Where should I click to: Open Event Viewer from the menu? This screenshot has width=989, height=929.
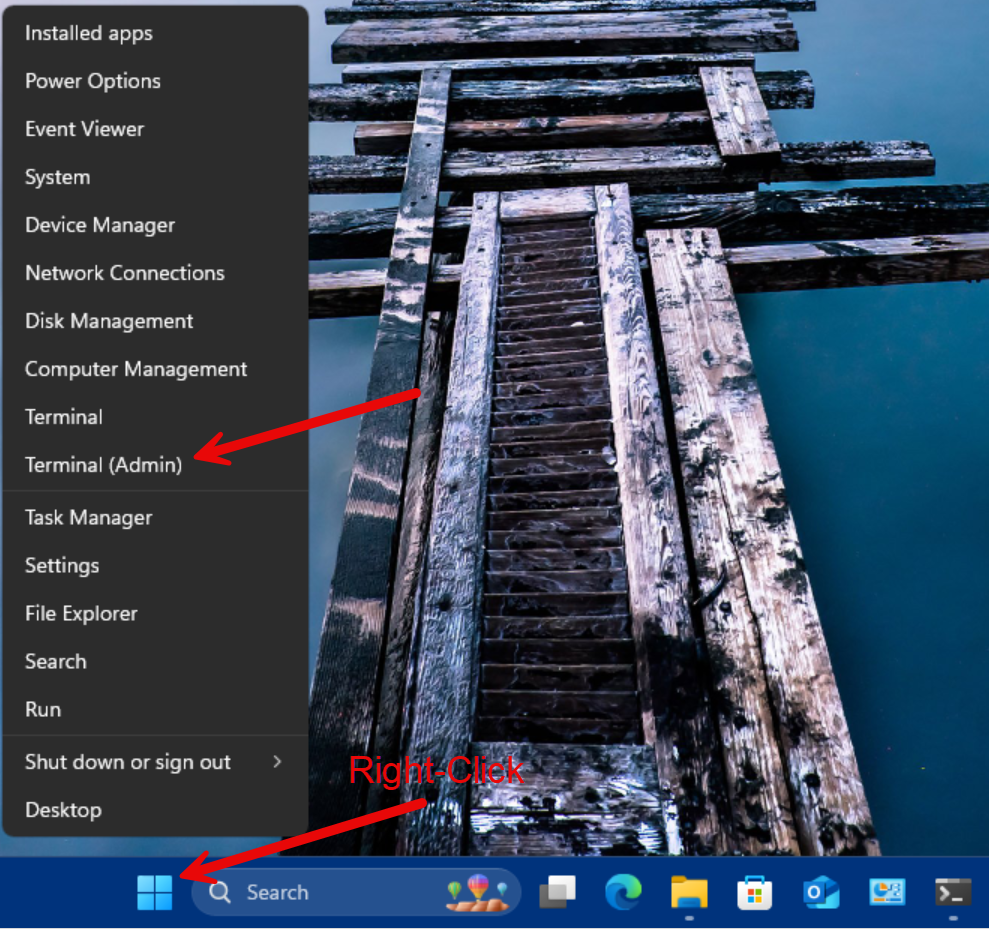[85, 129]
